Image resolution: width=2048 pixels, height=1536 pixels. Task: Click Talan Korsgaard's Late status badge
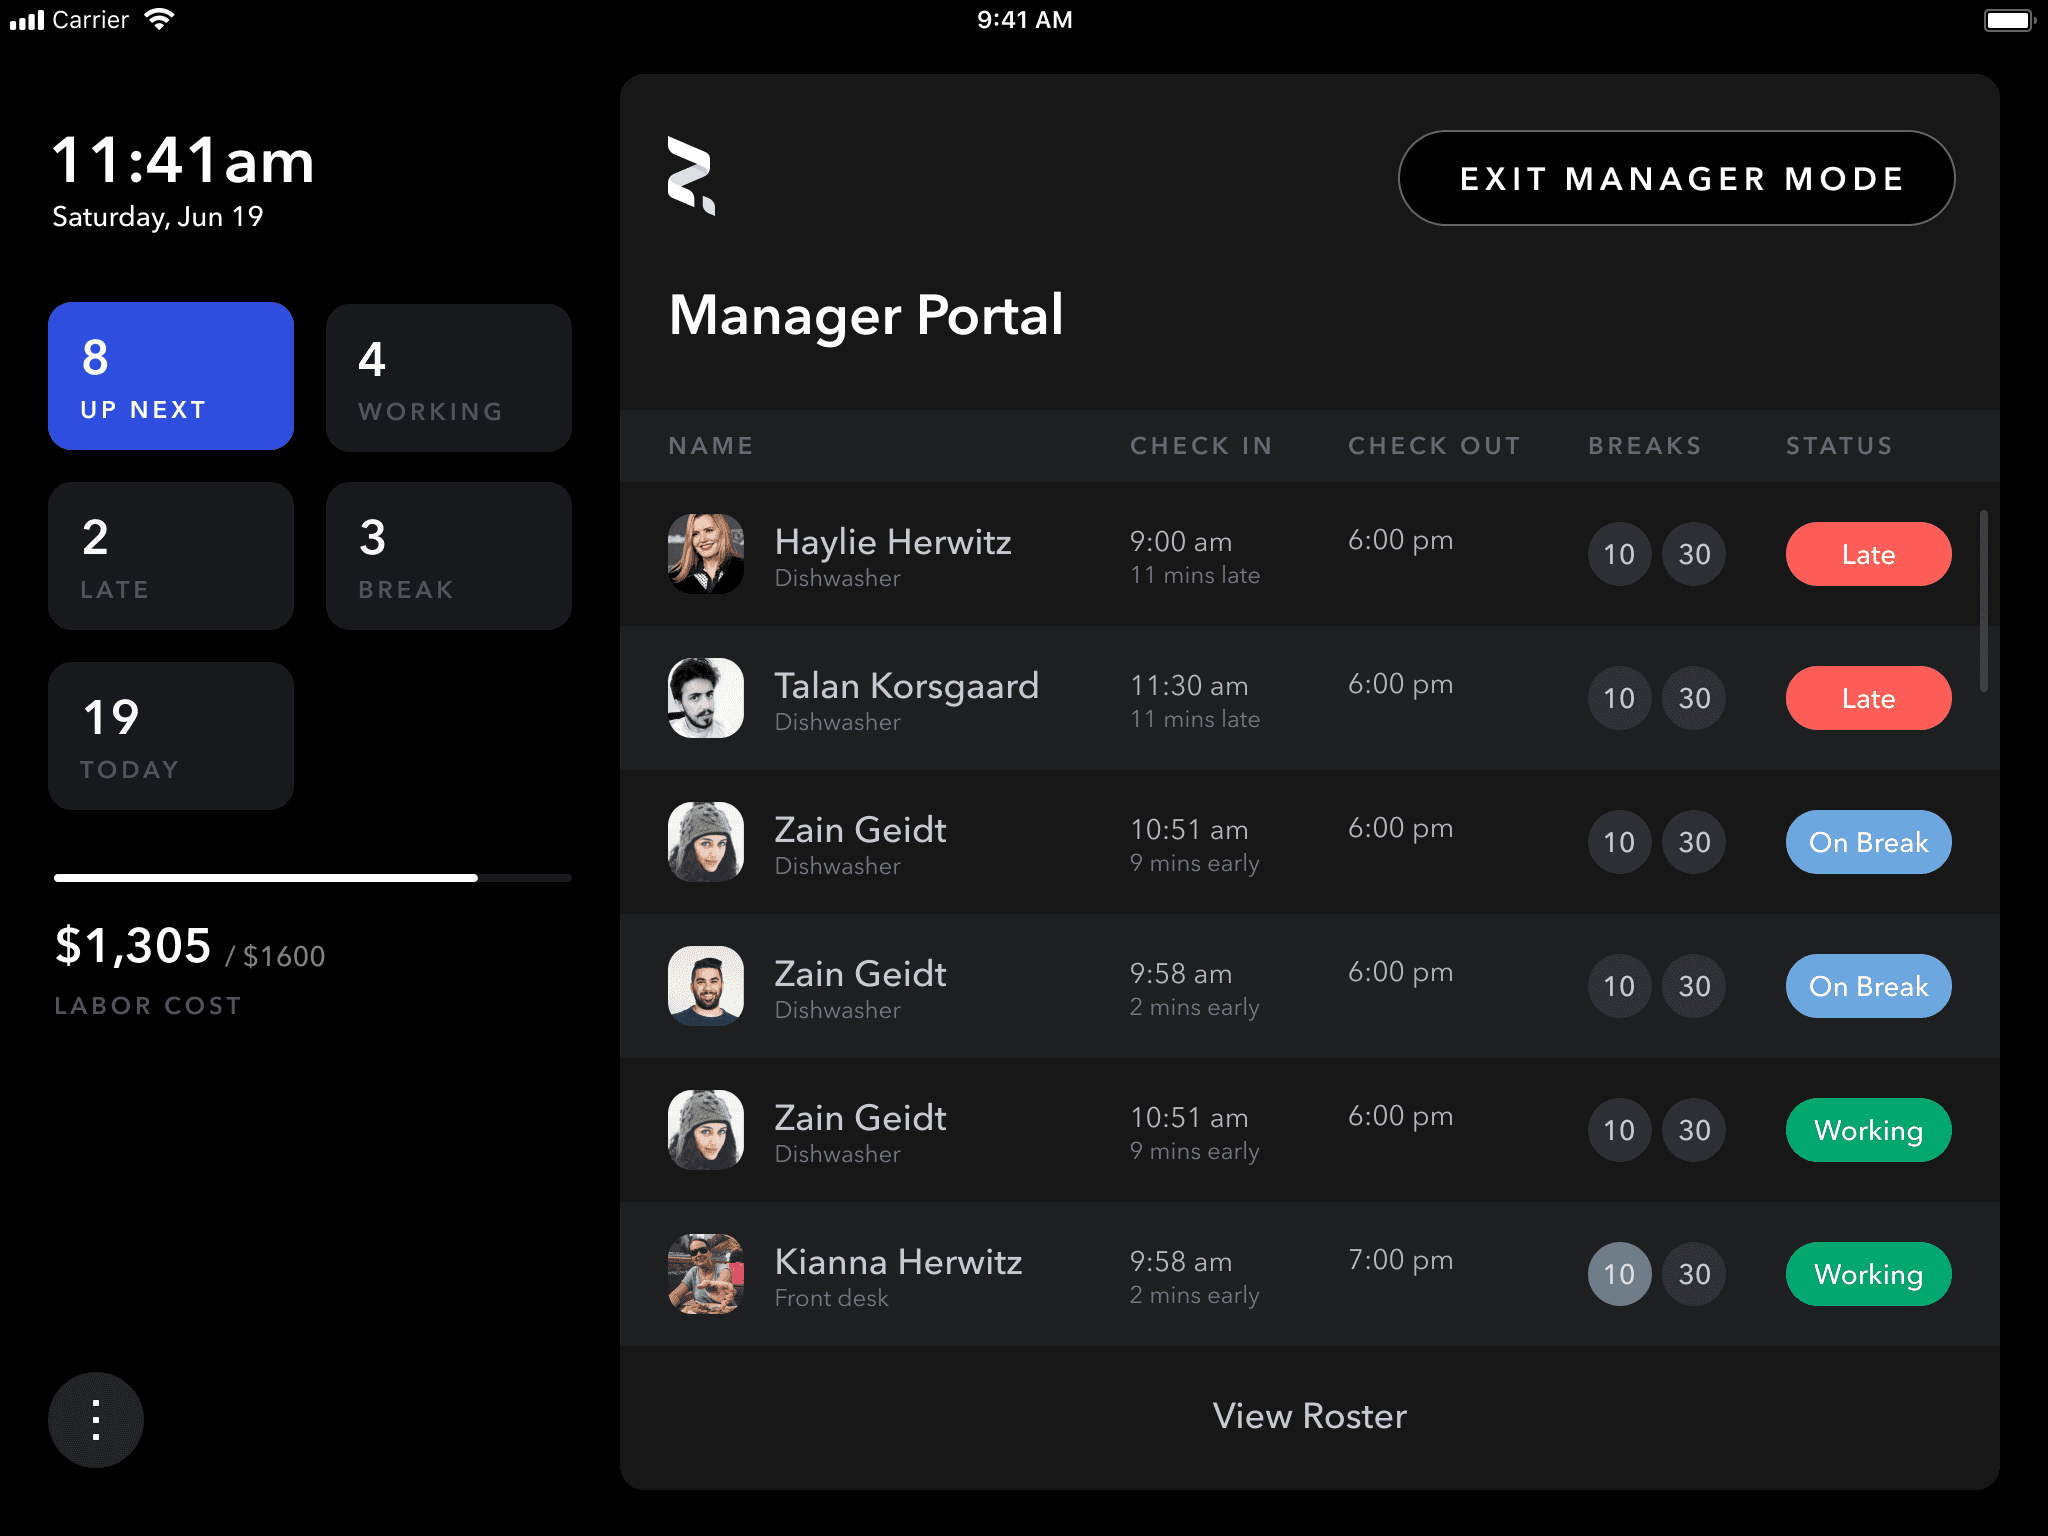[1868, 698]
